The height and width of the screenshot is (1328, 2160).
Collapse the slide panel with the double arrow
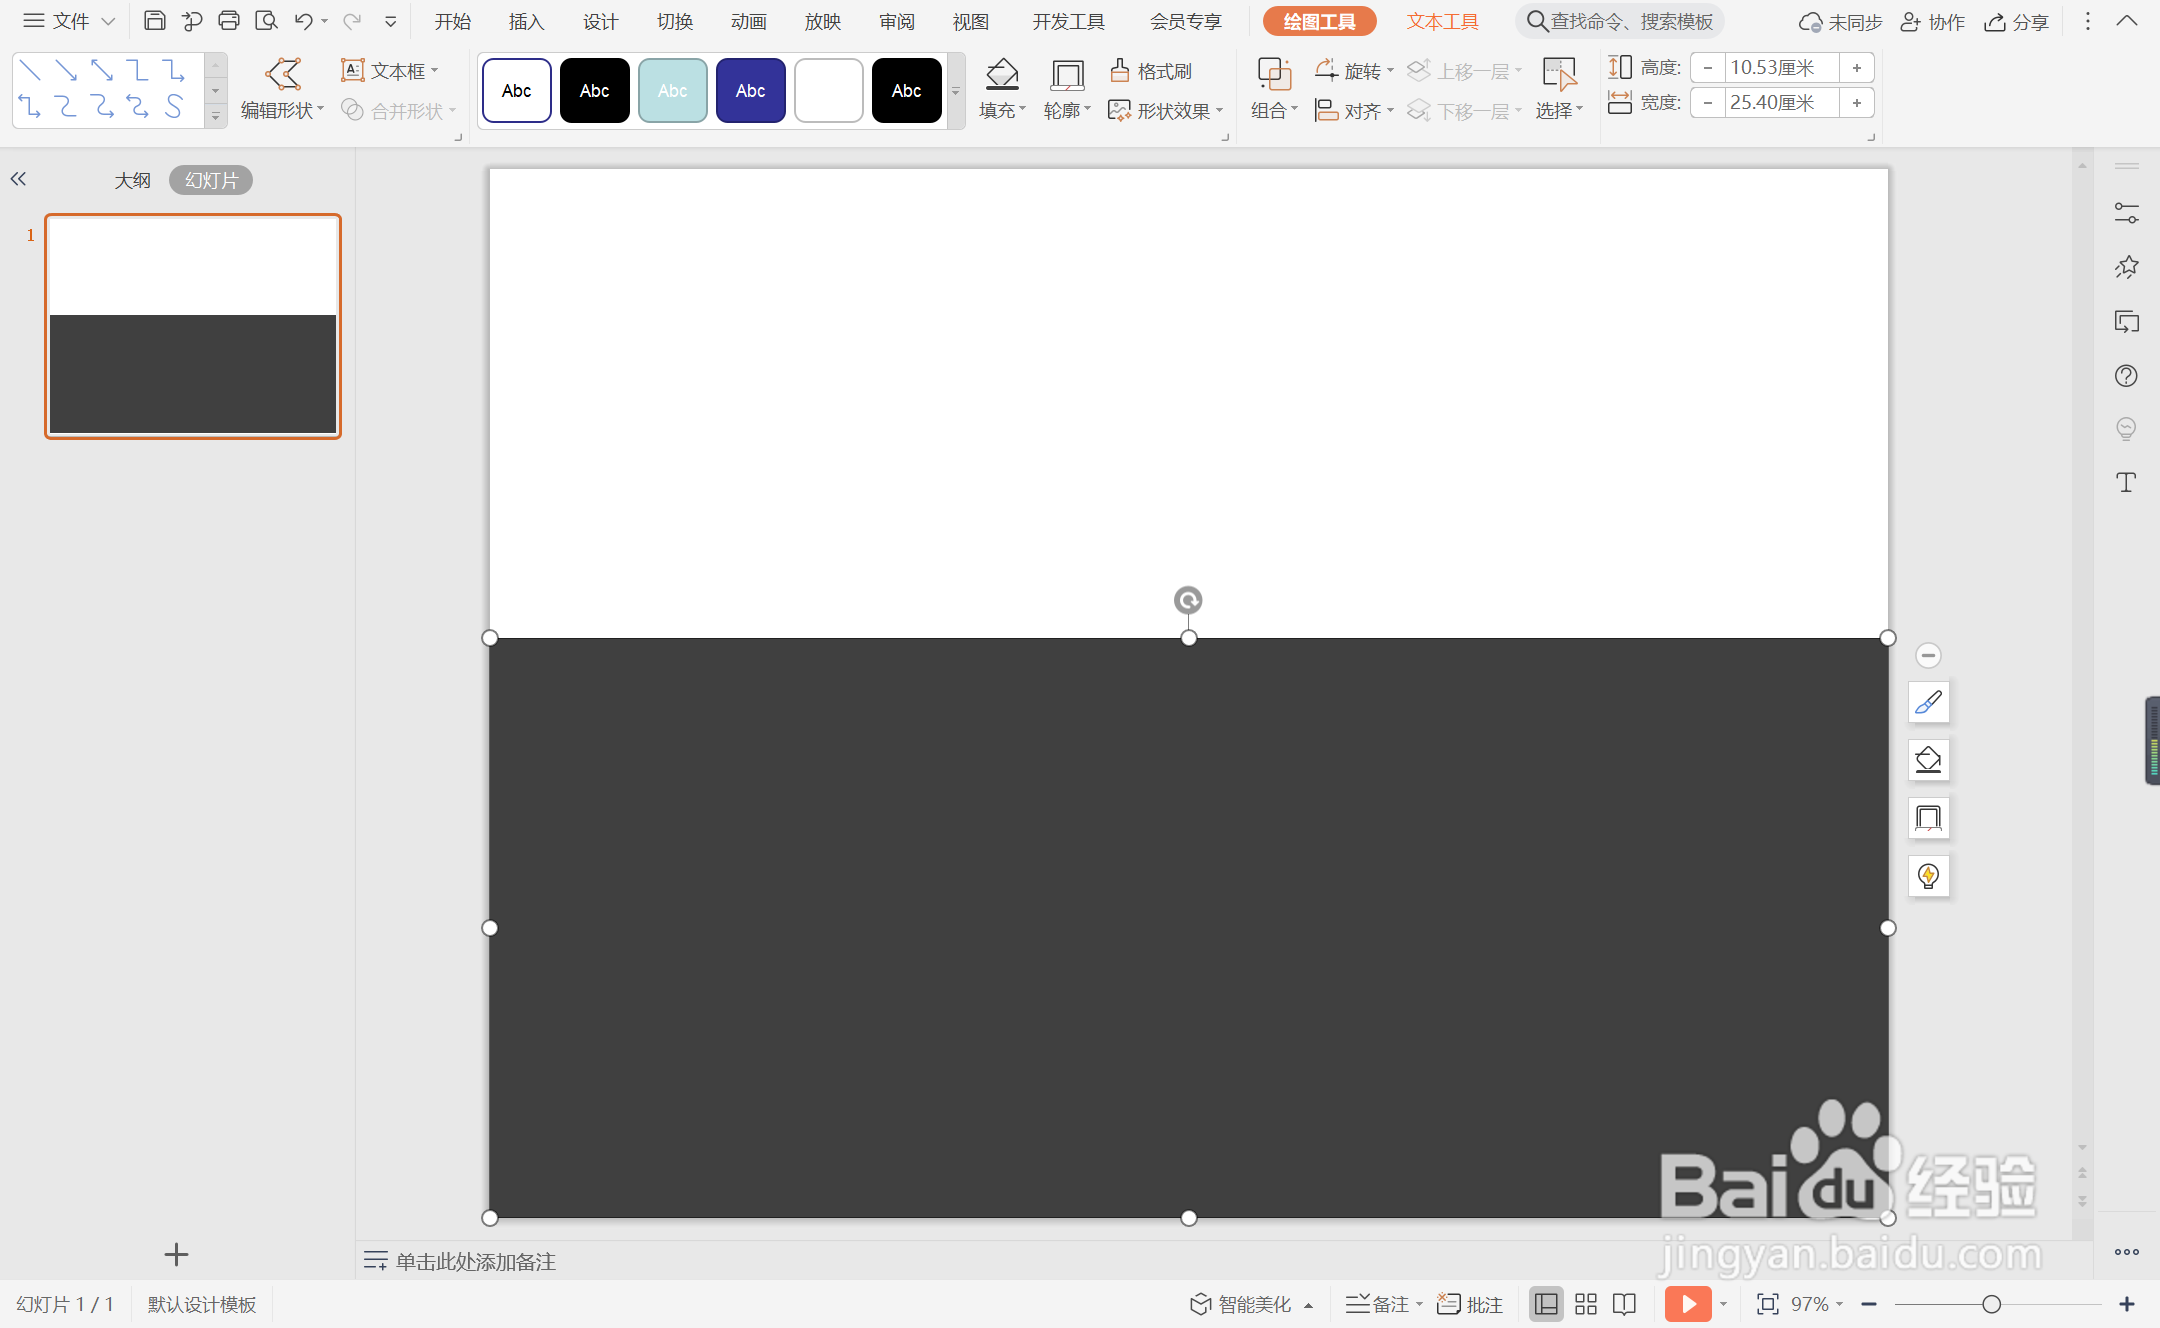pyautogui.click(x=18, y=179)
